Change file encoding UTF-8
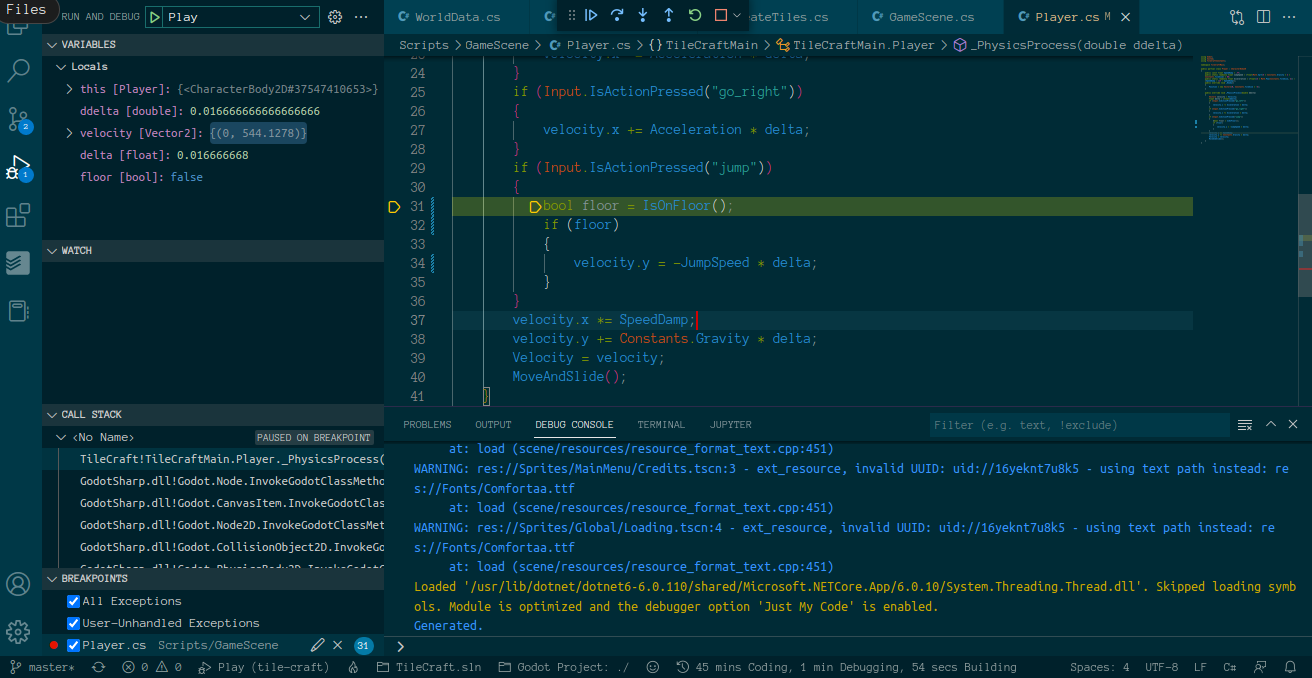Screen dimensions: 1312x678 tap(1161, 667)
